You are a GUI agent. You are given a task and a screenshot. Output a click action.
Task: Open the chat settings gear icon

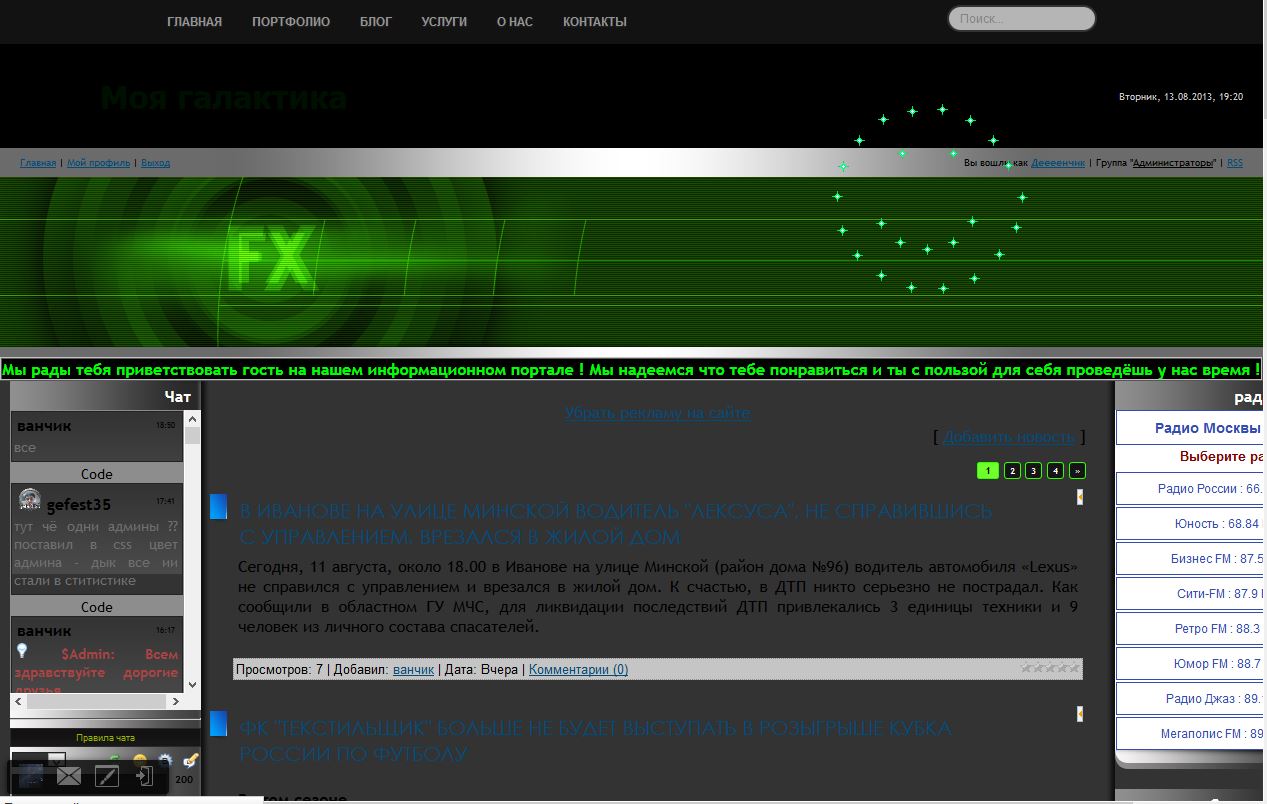(165, 762)
